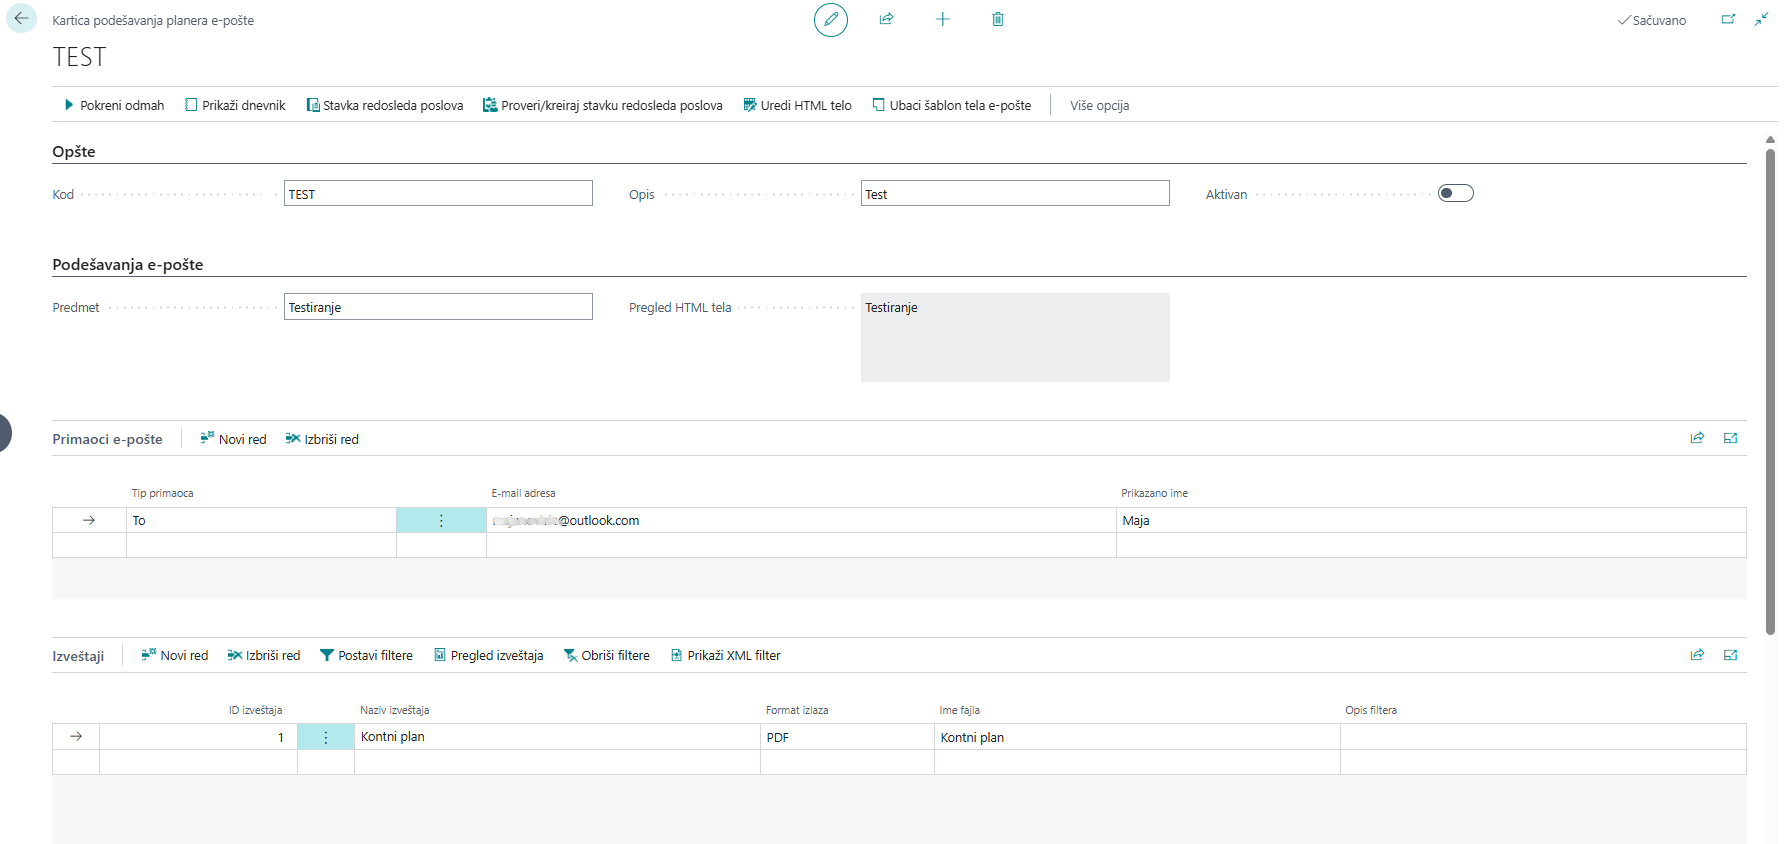Click the Format izlaza column header
Image resolution: width=1784 pixels, height=844 pixels.
point(796,710)
